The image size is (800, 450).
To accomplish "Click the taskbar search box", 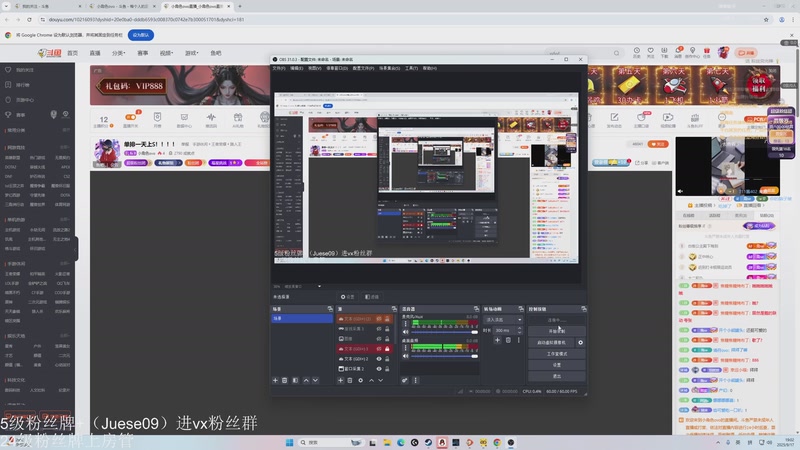I will pyautogui.click(x=330, y=442).
